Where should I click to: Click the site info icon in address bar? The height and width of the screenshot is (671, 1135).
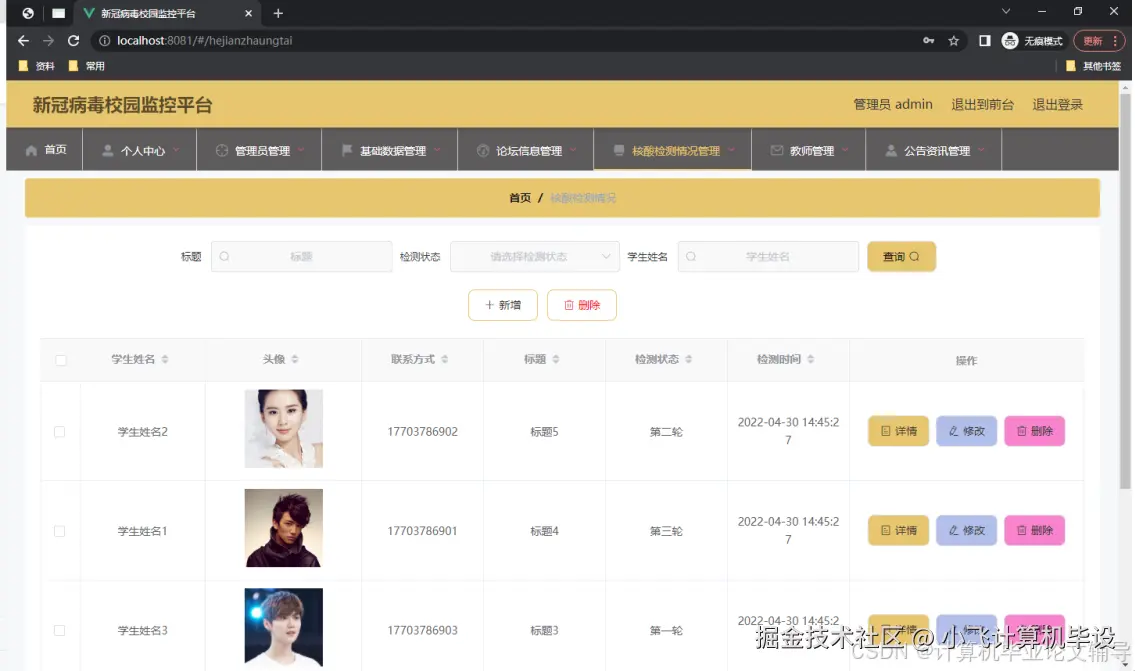coord(104,41)
